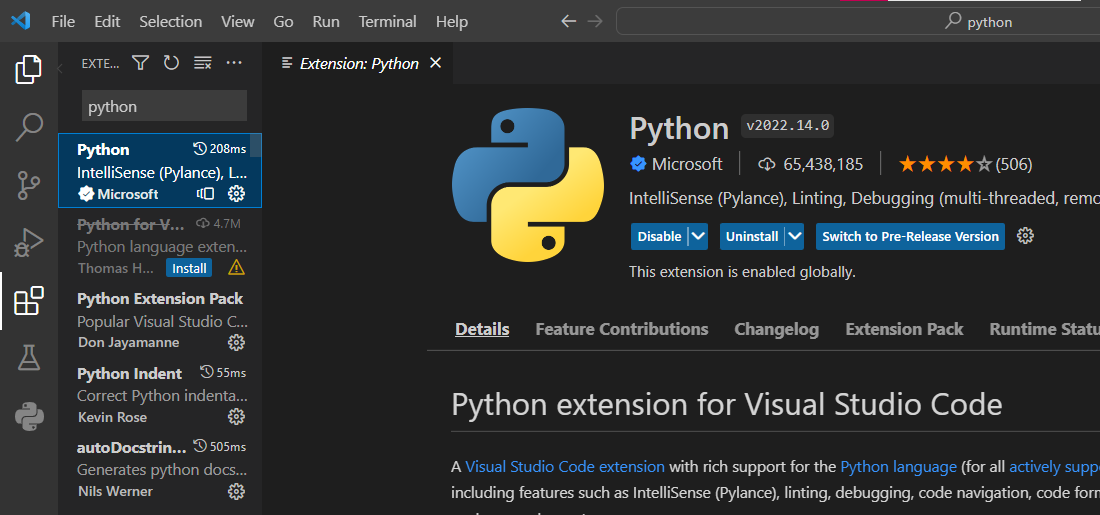Open the Source Control view
Image resolution: width=1100 pixels, height=515 pixels.
click(29, 185)
